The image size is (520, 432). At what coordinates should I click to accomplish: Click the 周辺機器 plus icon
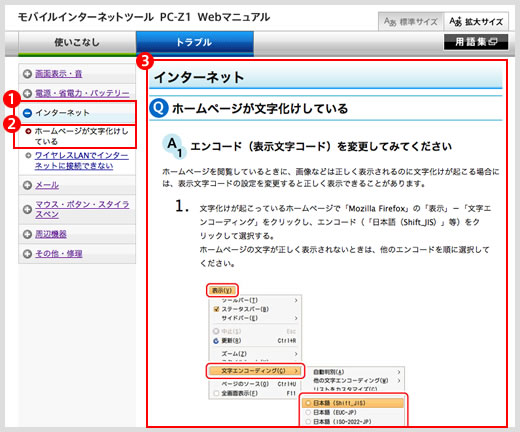(x=27, y=234)
